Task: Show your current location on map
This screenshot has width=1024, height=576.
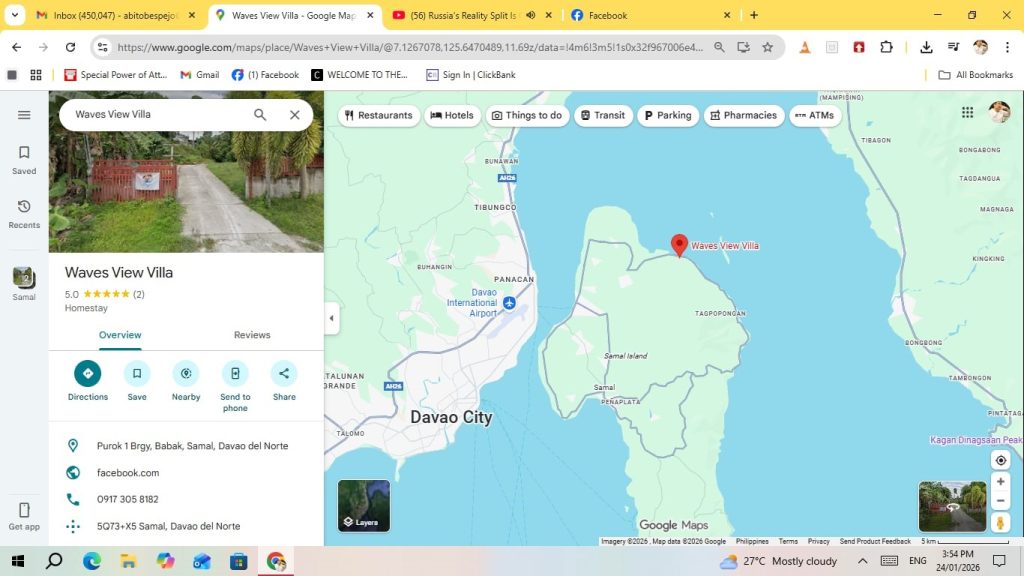Action: (x=1000, y=460)
